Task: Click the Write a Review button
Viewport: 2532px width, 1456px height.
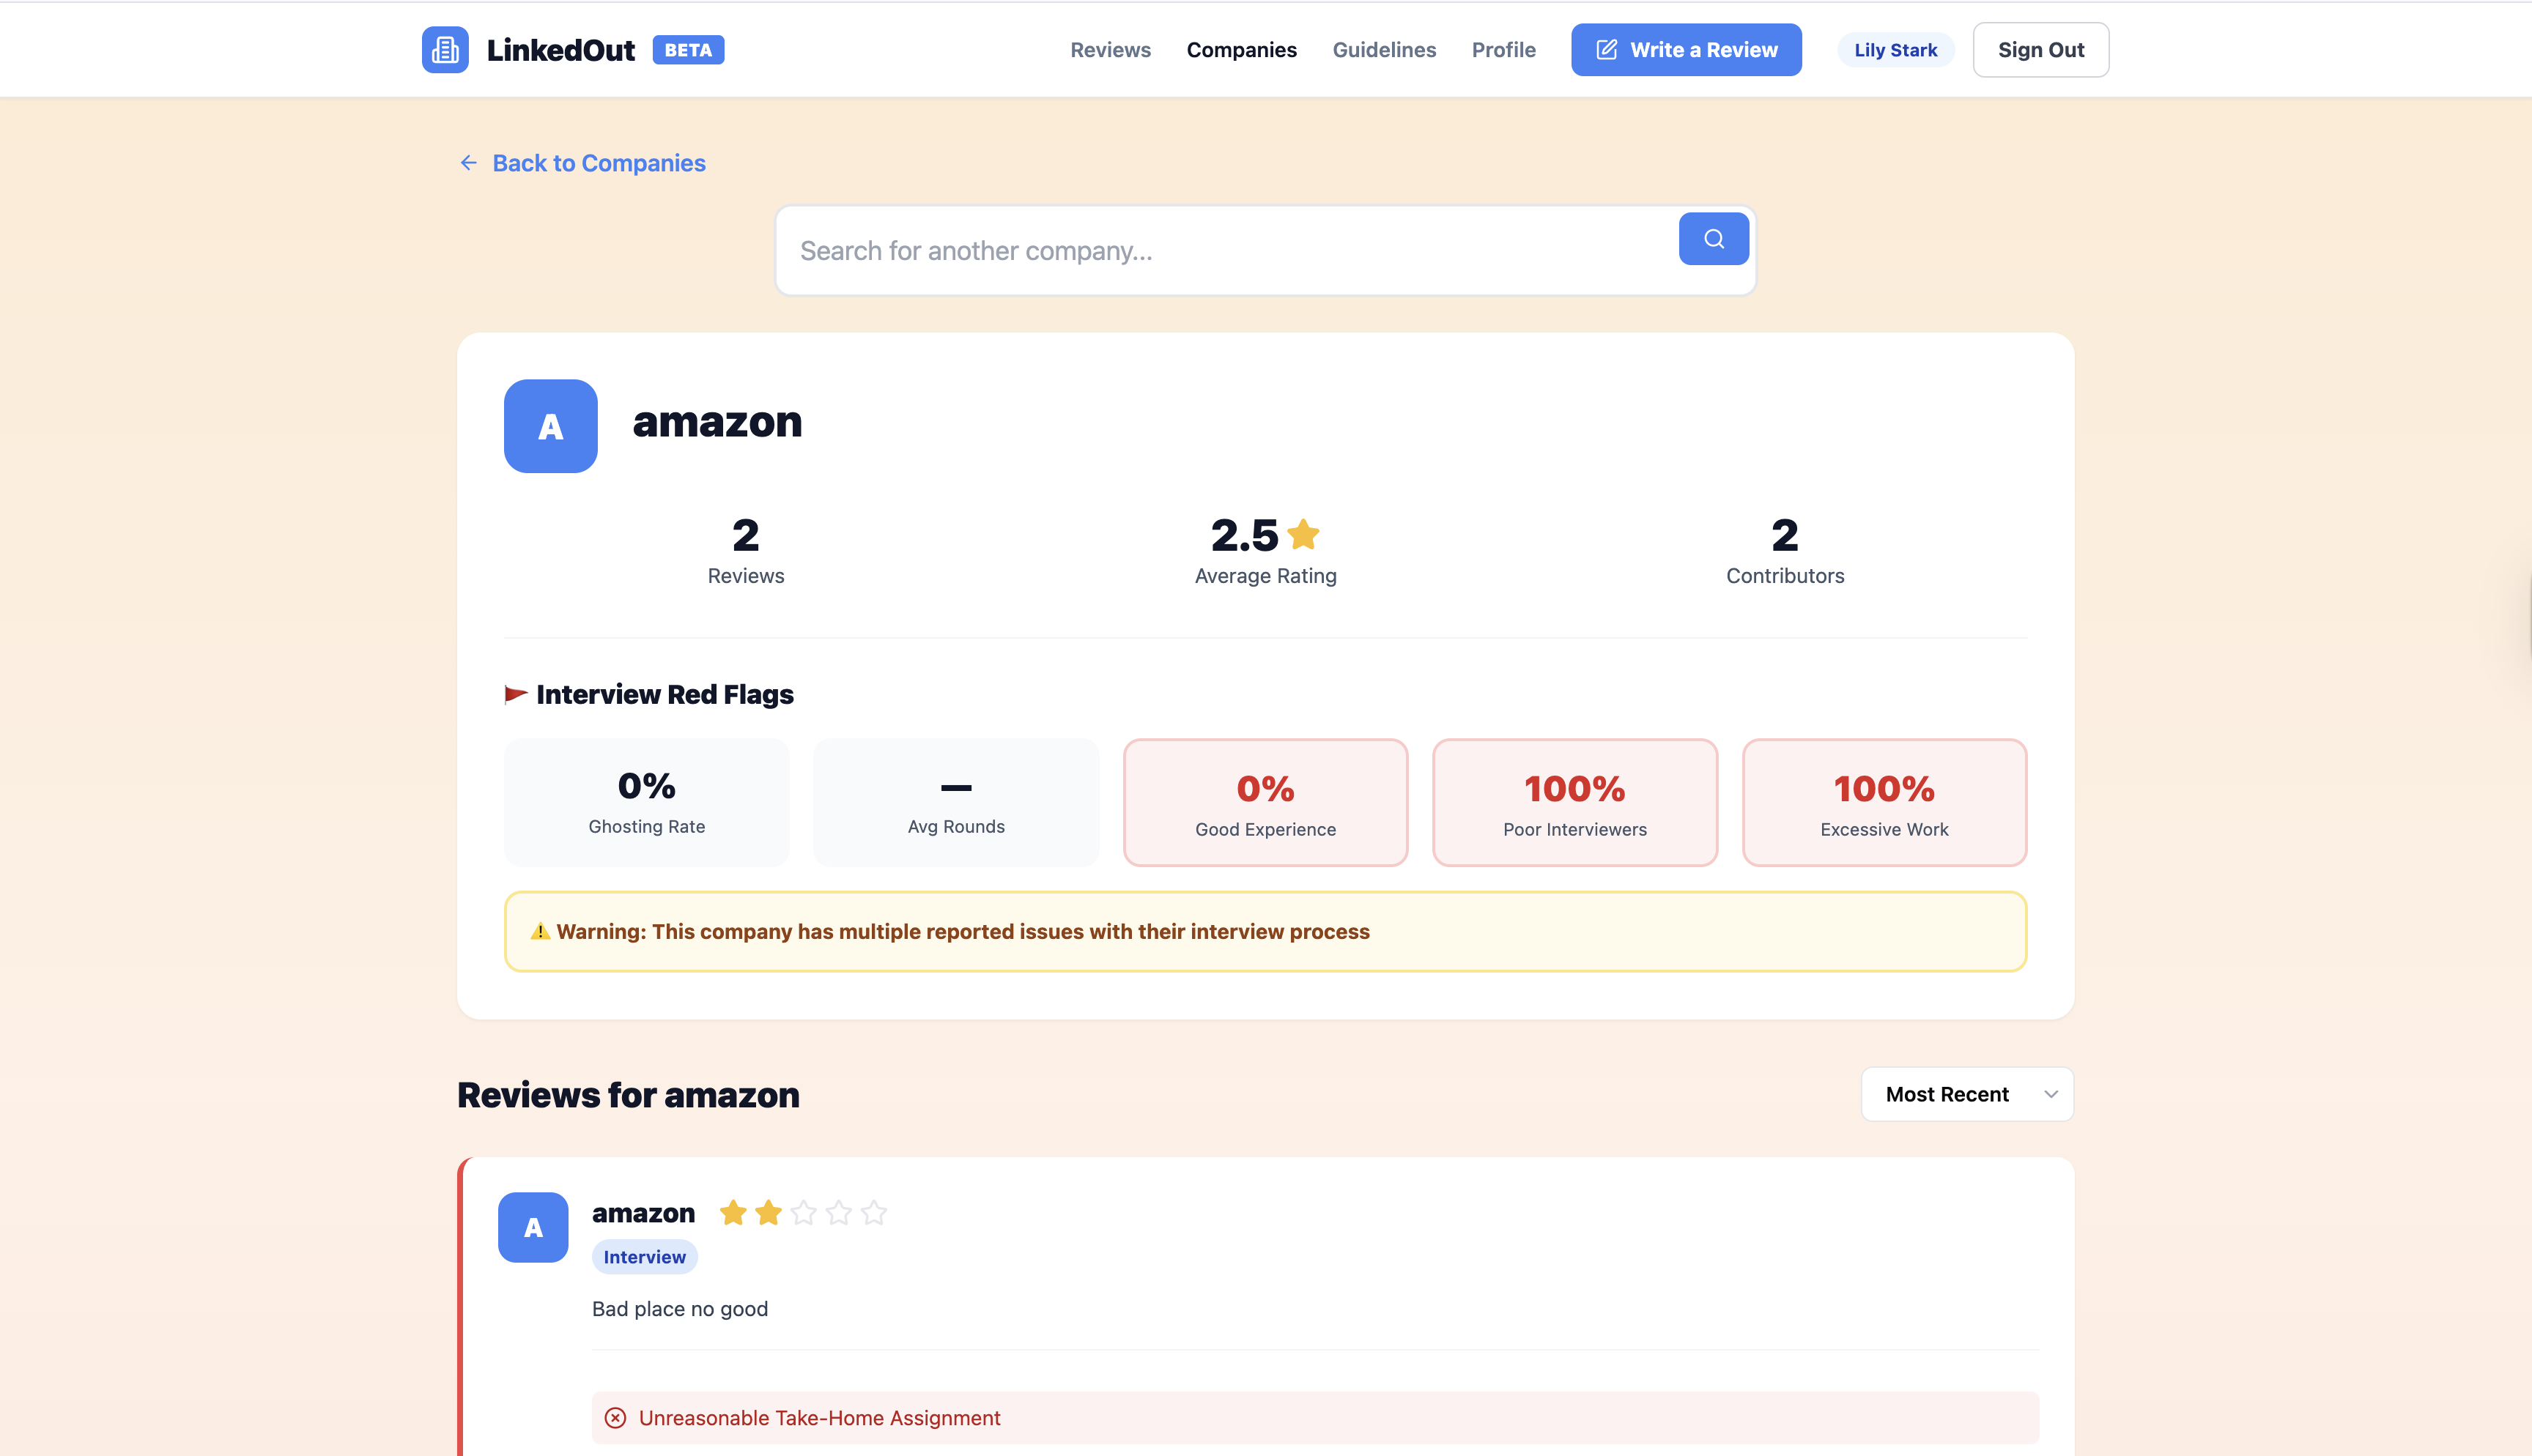Action: pos(1686,50)
